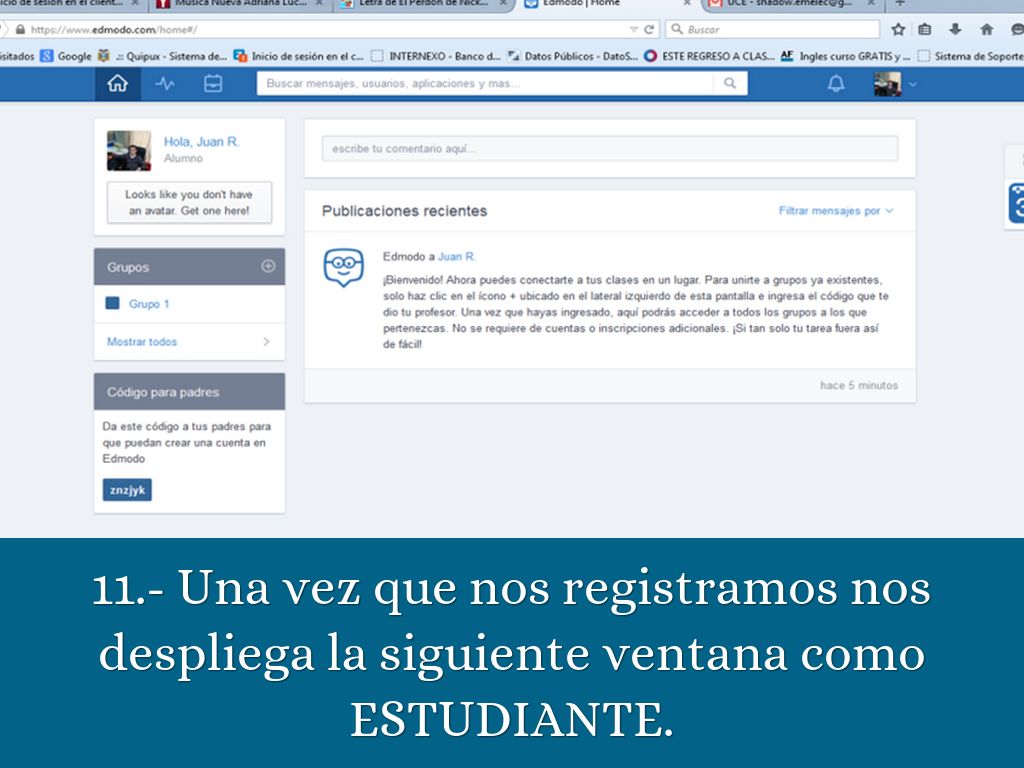The height and width of the screenshot is (768, 1024).
Task: Bookmark page with the star icon
Action: 898,29
